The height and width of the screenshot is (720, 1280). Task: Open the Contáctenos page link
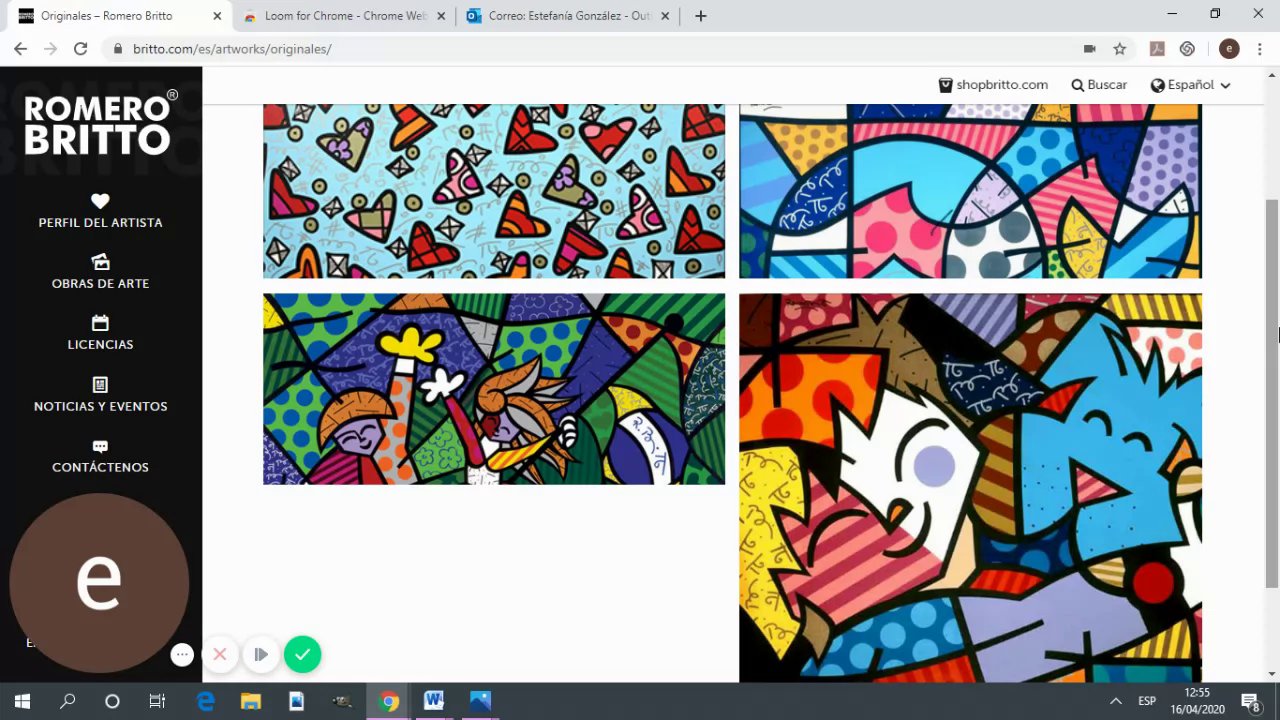(x=100, y=468)
